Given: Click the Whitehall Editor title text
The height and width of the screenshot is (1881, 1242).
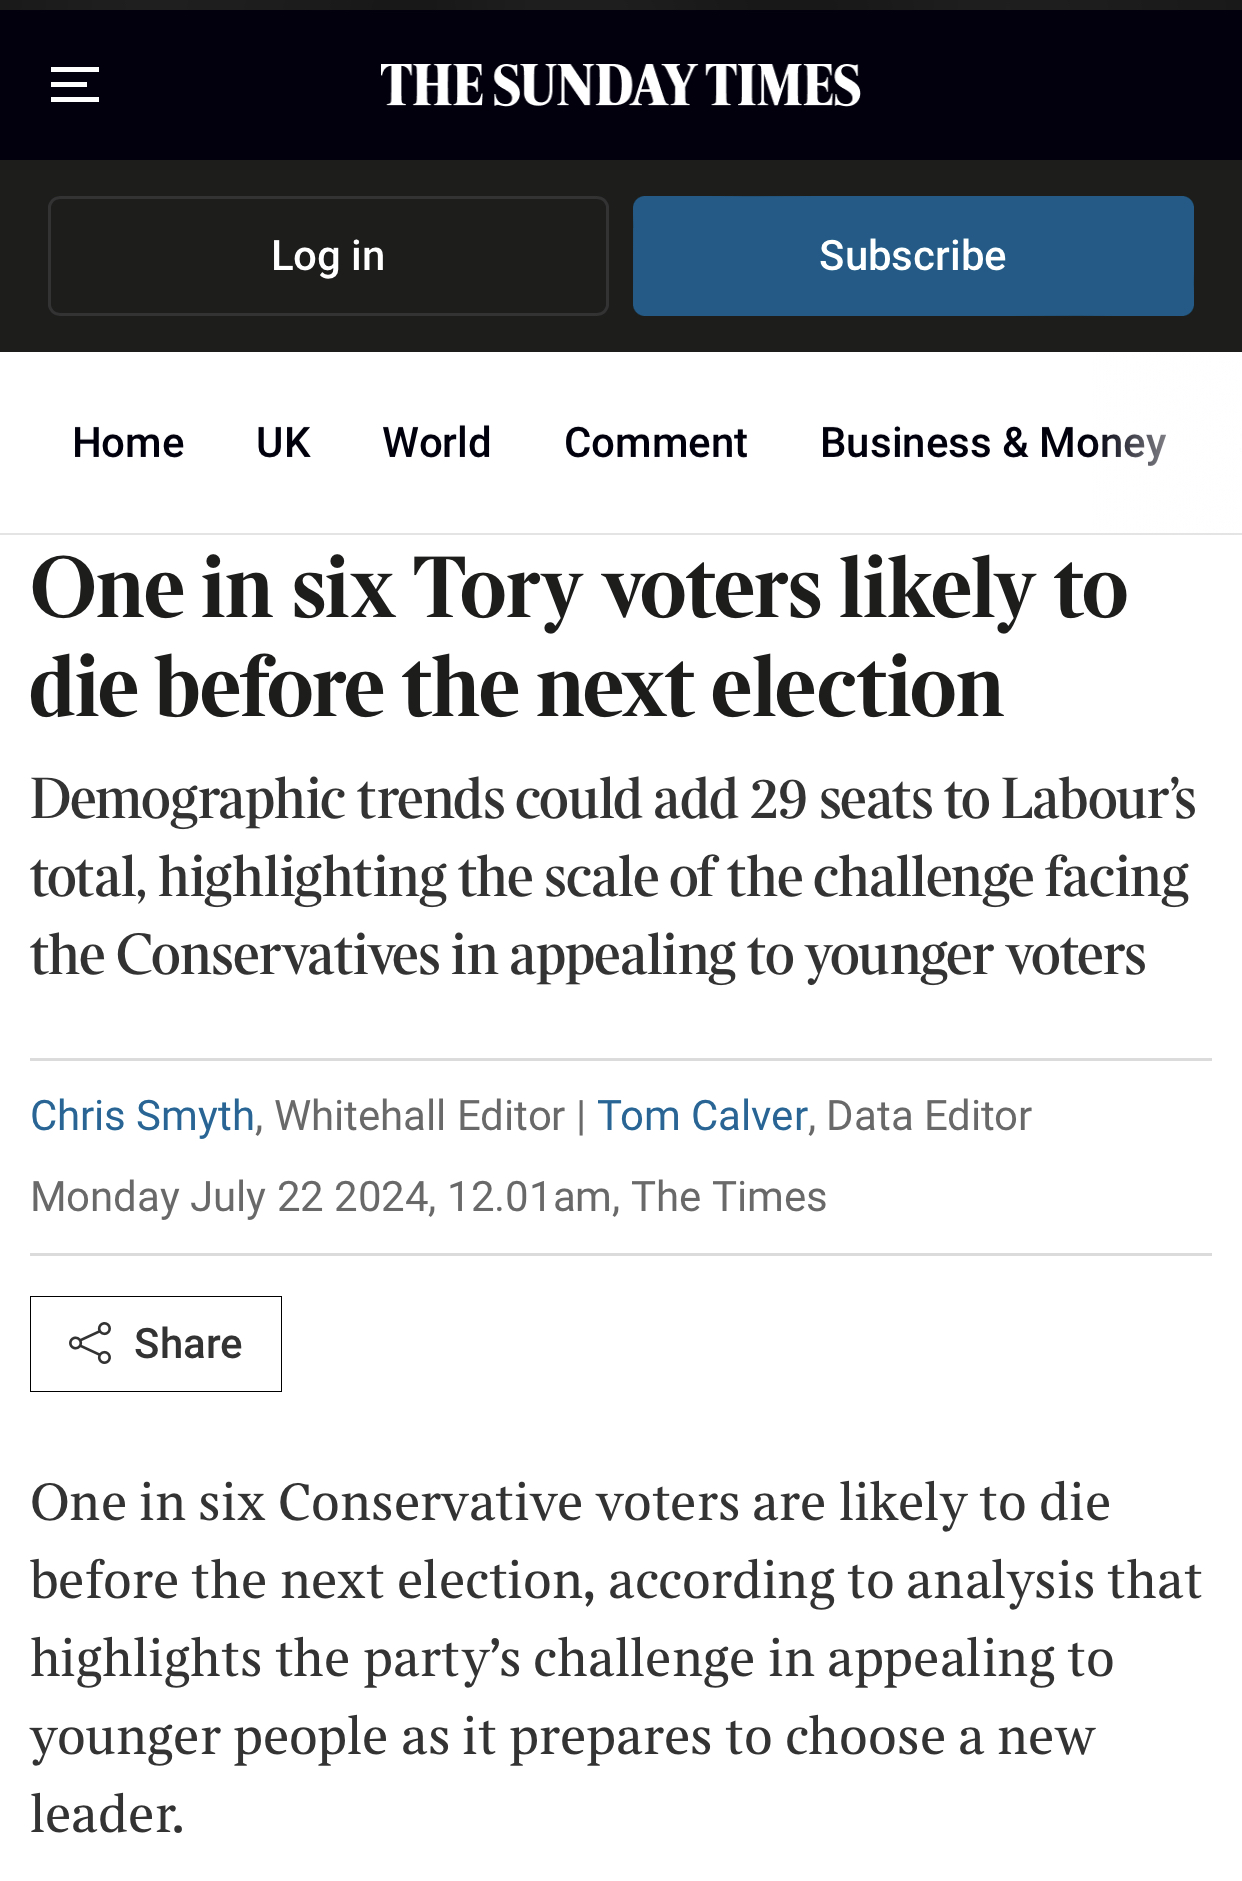Looking at the screenshot, I should click(420, 1116).
